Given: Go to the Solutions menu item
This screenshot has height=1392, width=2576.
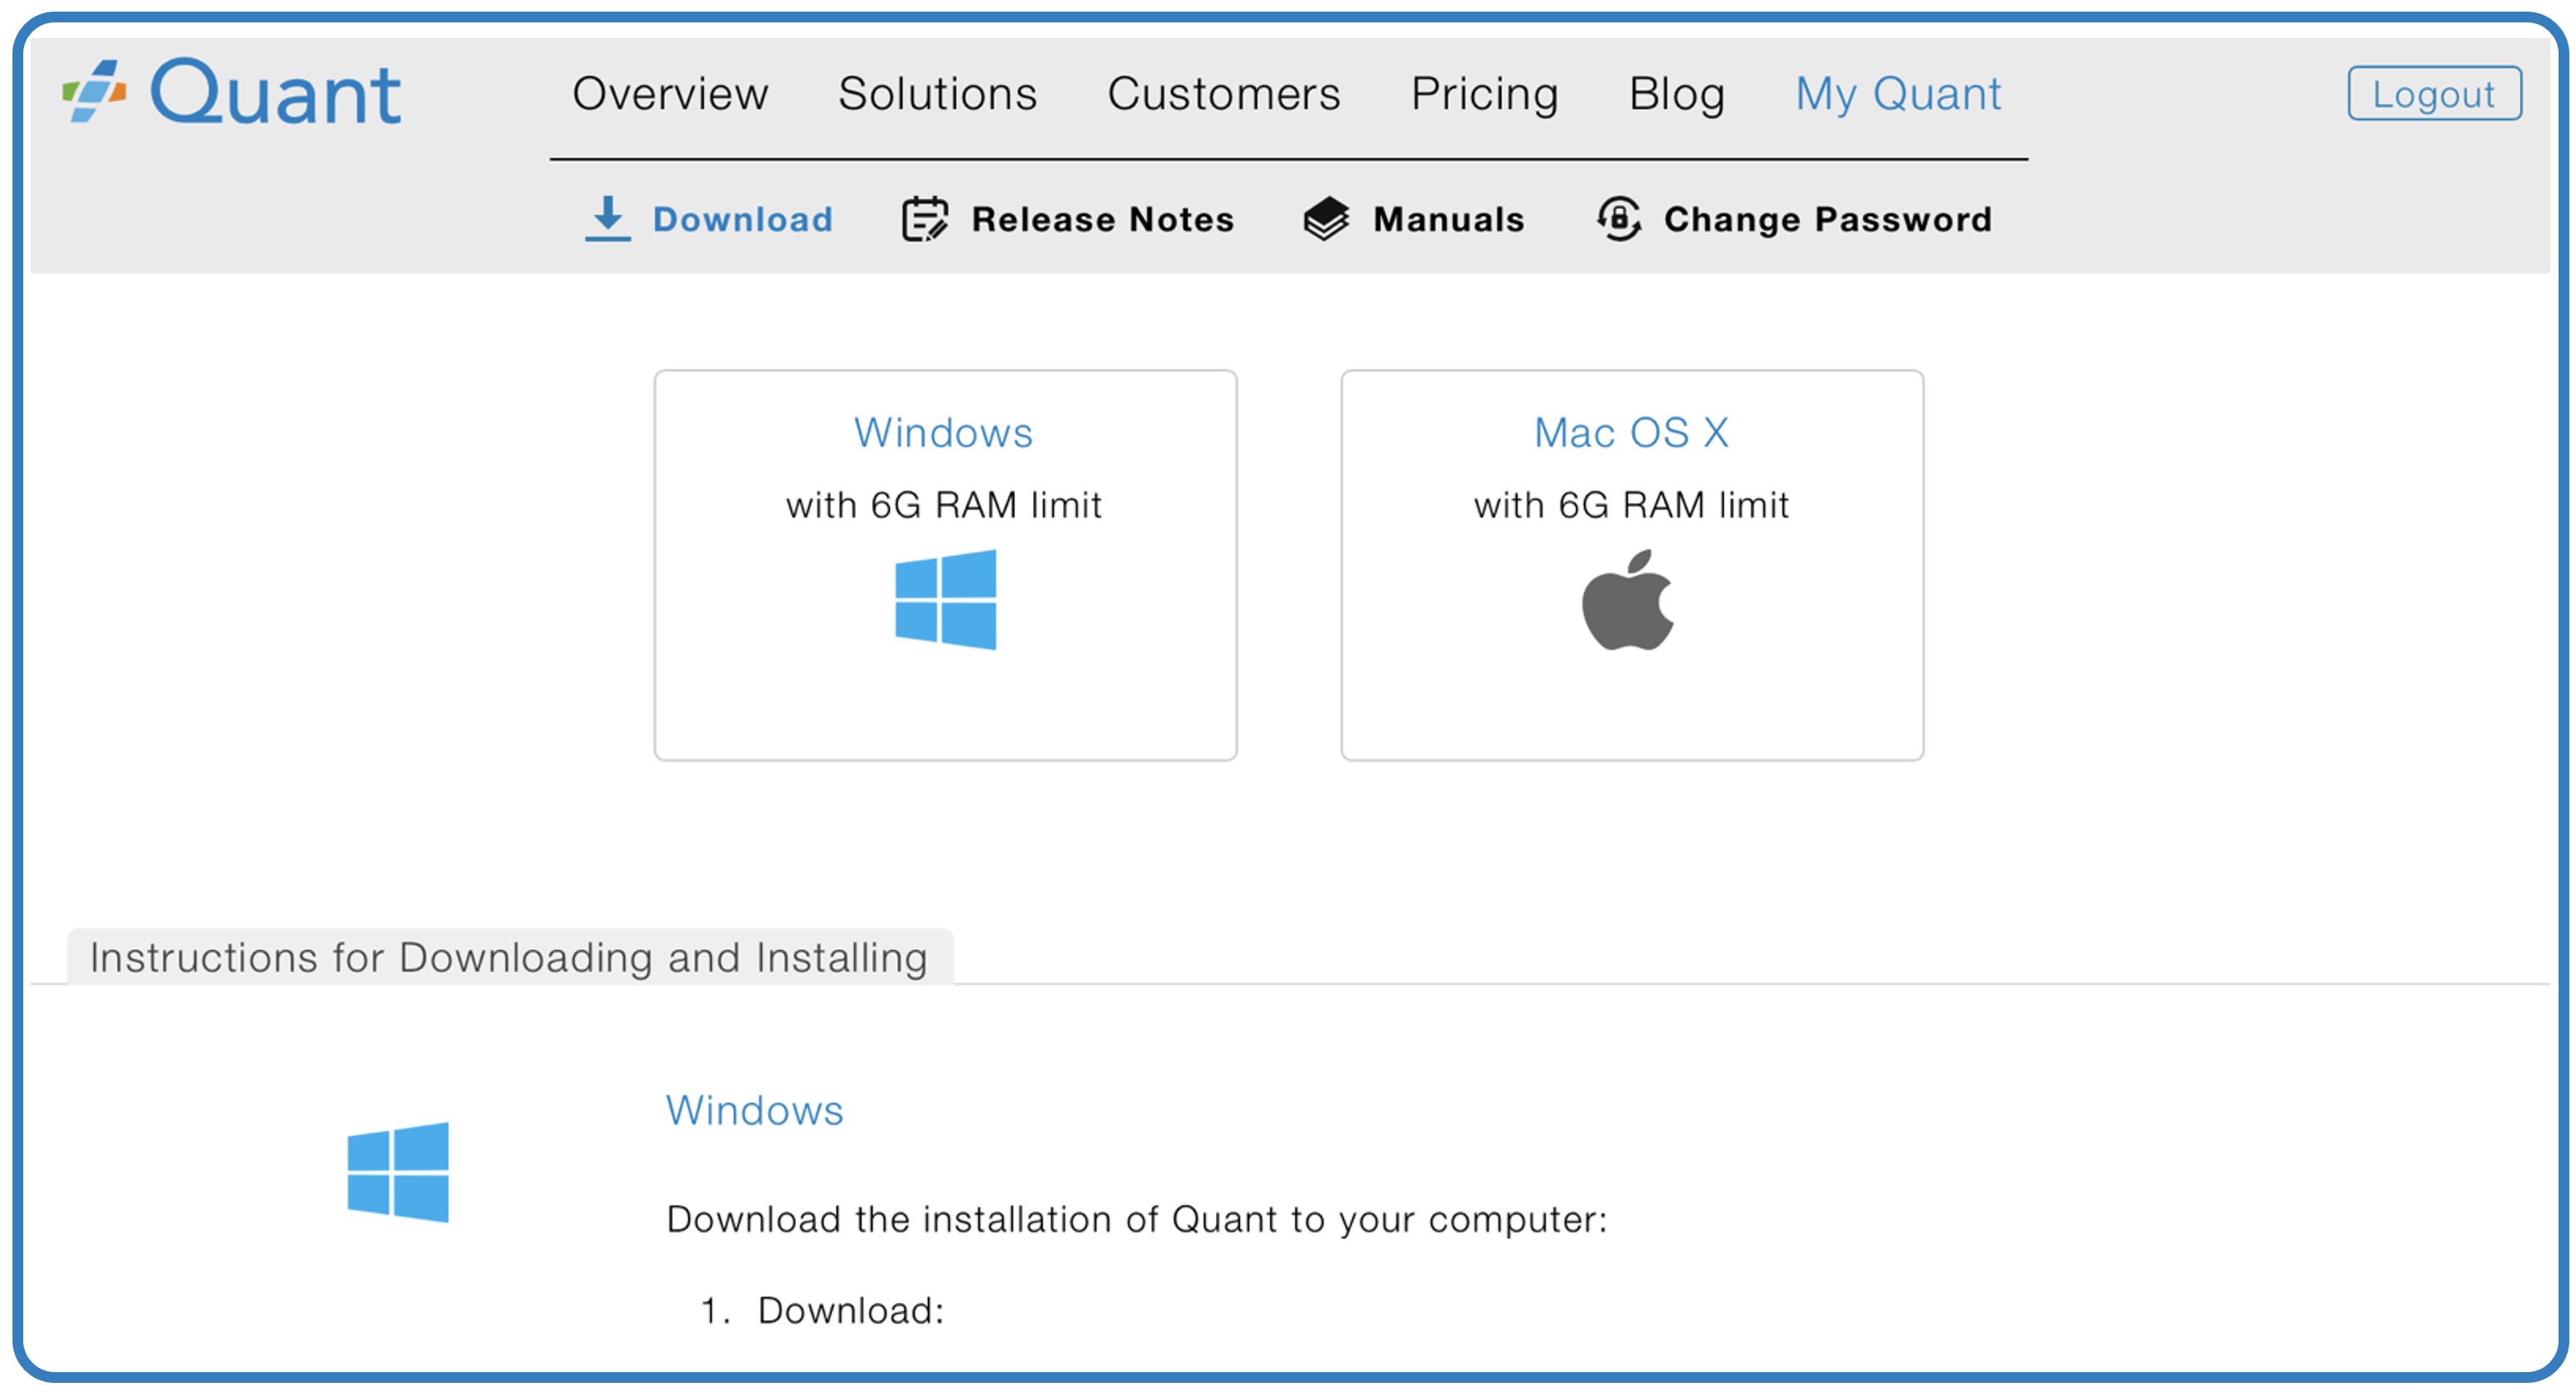Looking at the screenshot, I should [x=938, y=94].
